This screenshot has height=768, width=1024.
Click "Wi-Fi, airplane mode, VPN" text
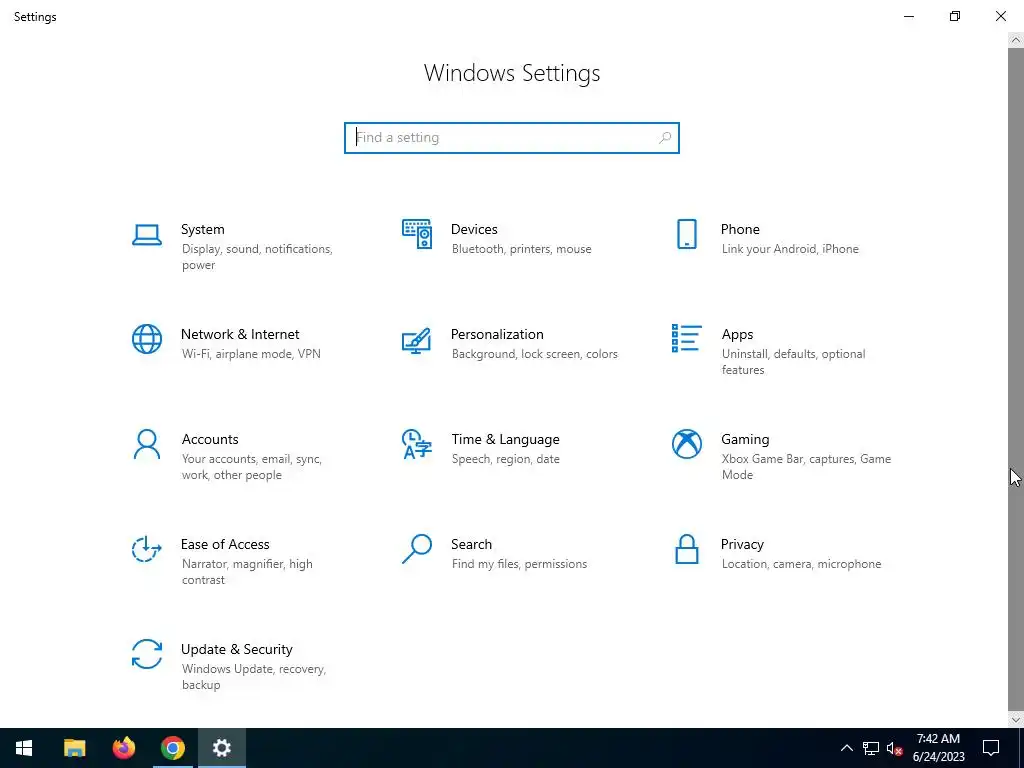coord(251,354)
